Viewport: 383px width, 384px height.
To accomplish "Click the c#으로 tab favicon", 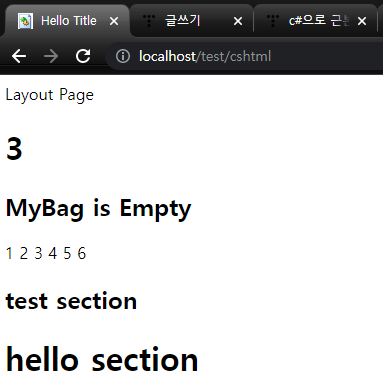I will (x=273, y=21).
